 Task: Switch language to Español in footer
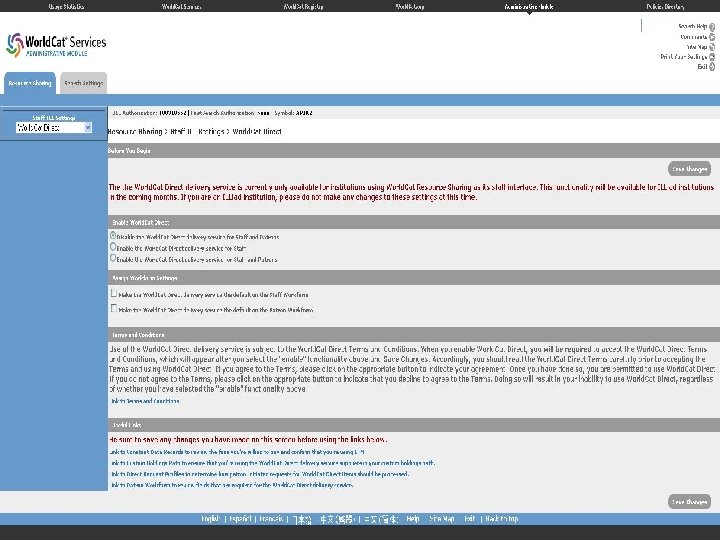(240, 519)
